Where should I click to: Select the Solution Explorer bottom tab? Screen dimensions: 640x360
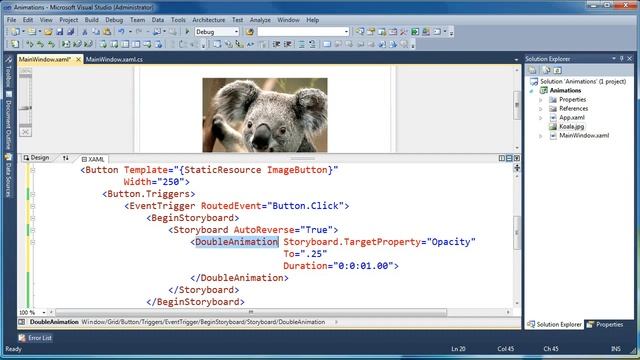click(554, 324)
